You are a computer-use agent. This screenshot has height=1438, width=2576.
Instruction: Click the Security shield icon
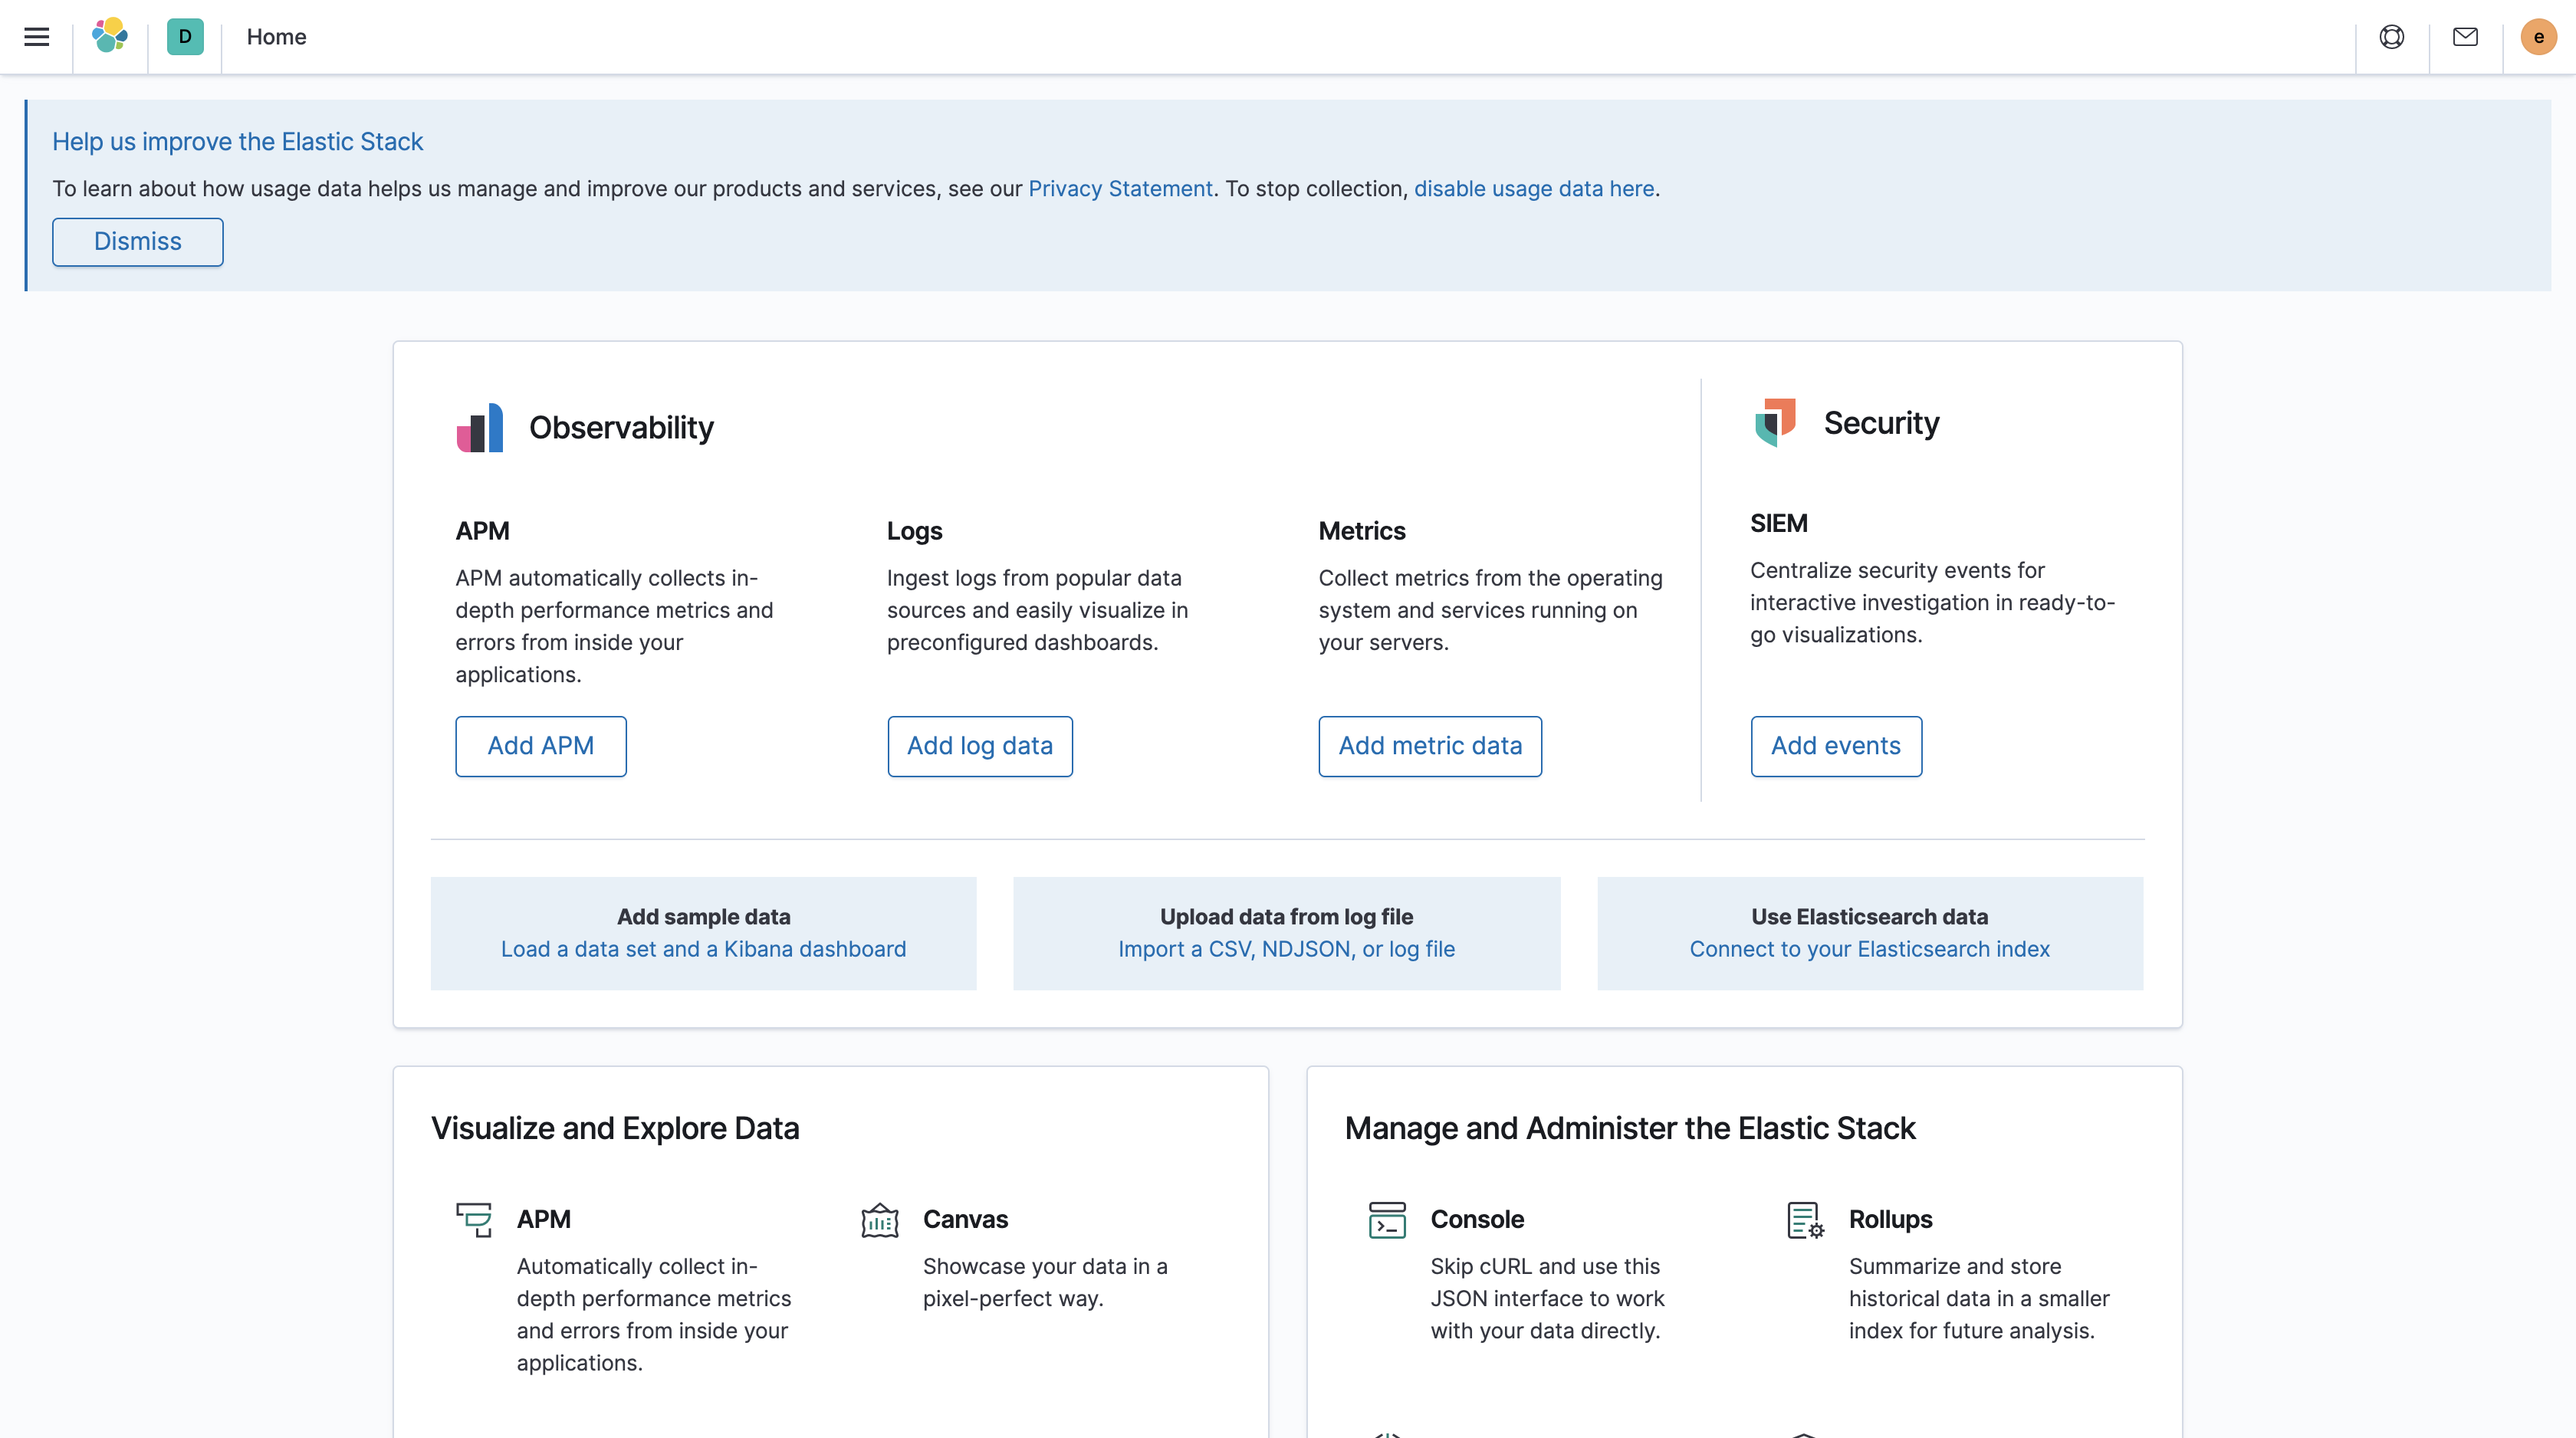1775,422
